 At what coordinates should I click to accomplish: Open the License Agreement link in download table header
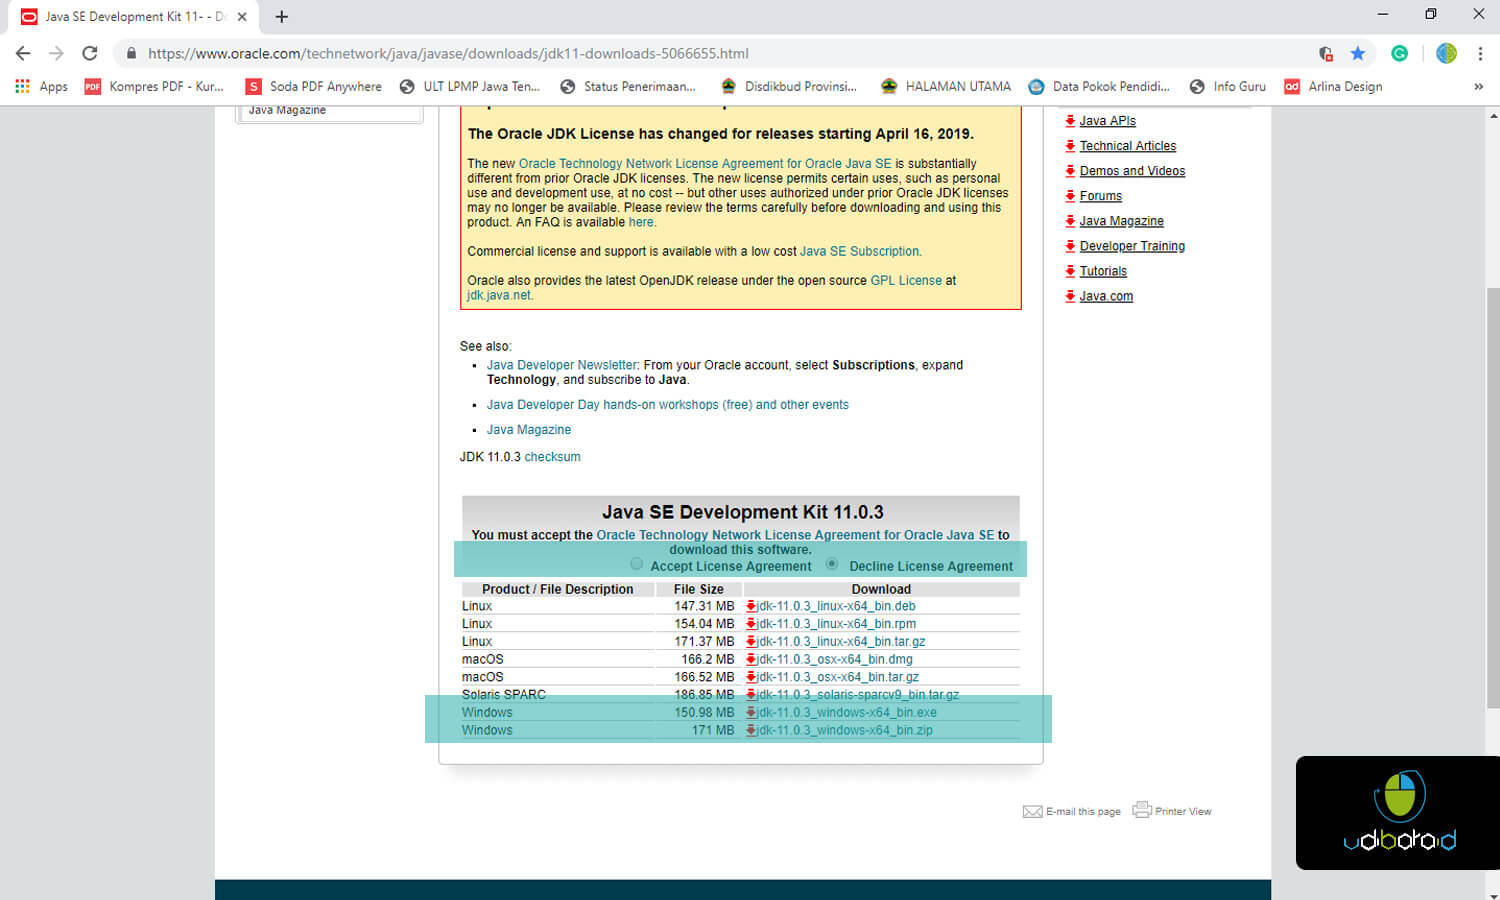point(795,535)
